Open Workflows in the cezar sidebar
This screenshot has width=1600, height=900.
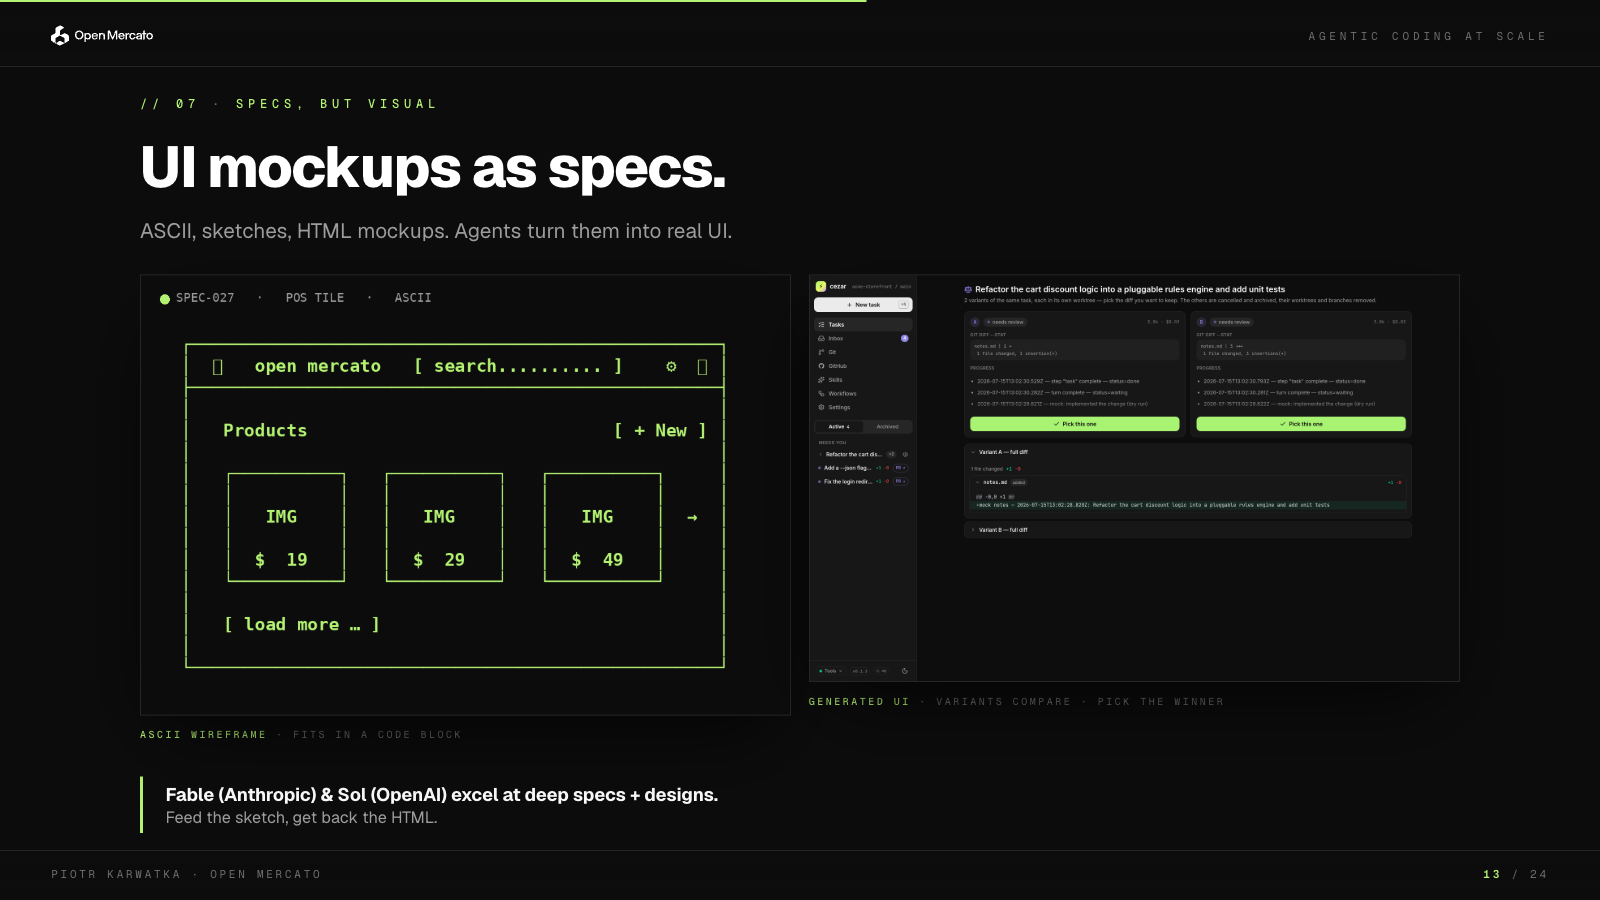click(863, 394)
